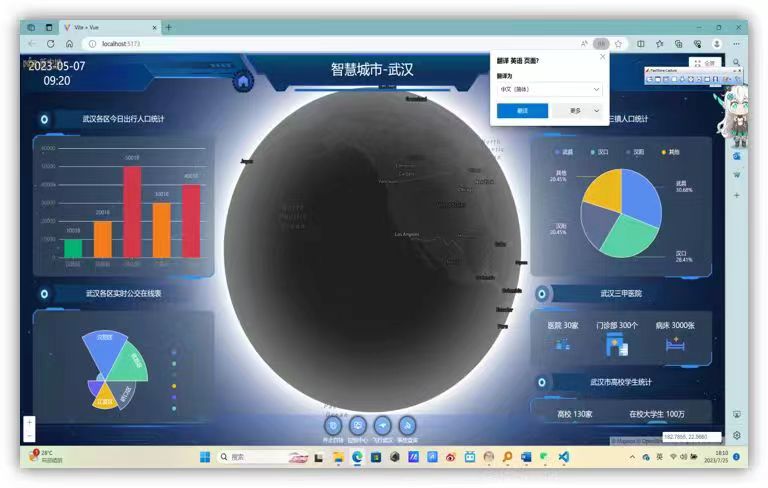Open Visual Studio Code from the taskbar

[x=563, y=457]
